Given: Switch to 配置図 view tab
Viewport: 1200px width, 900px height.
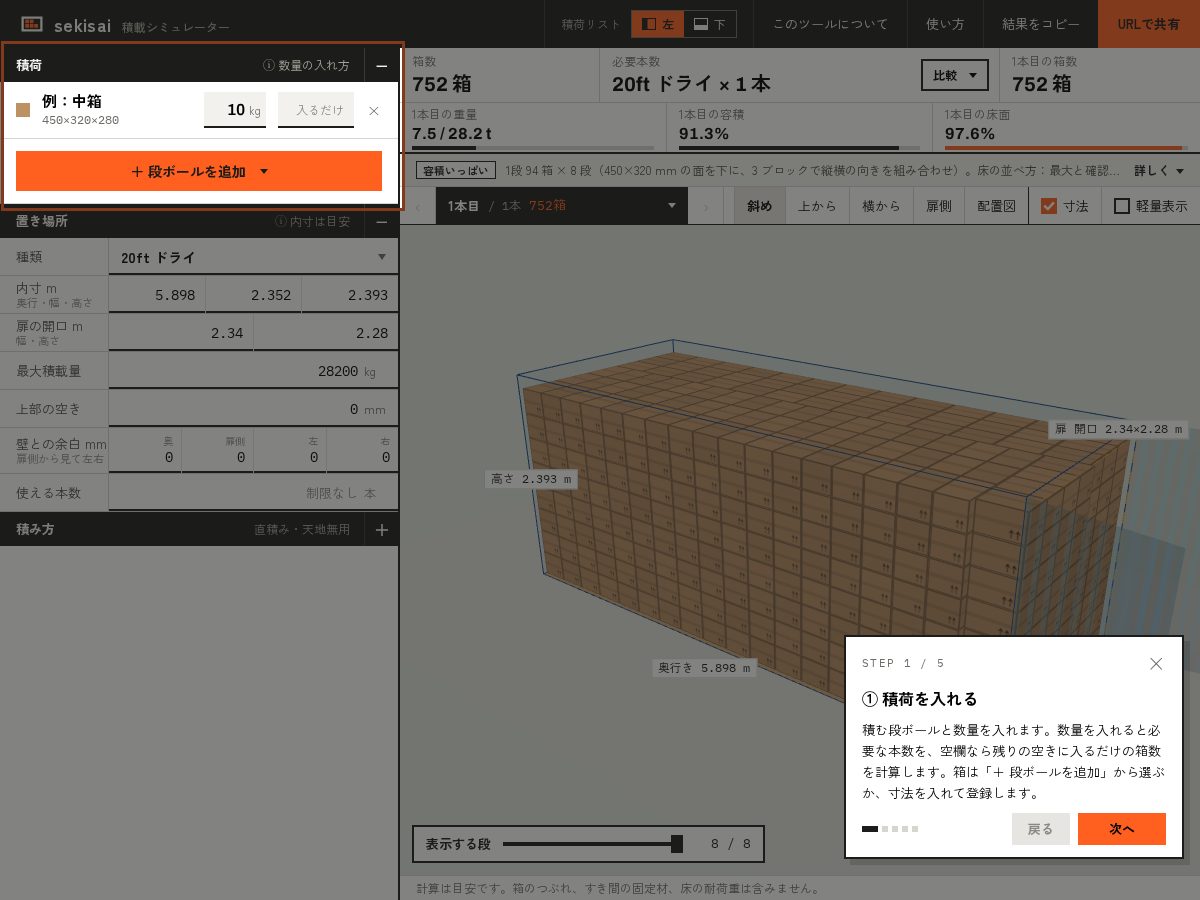Looking at the screenshot, I should [x=996, y=206].
